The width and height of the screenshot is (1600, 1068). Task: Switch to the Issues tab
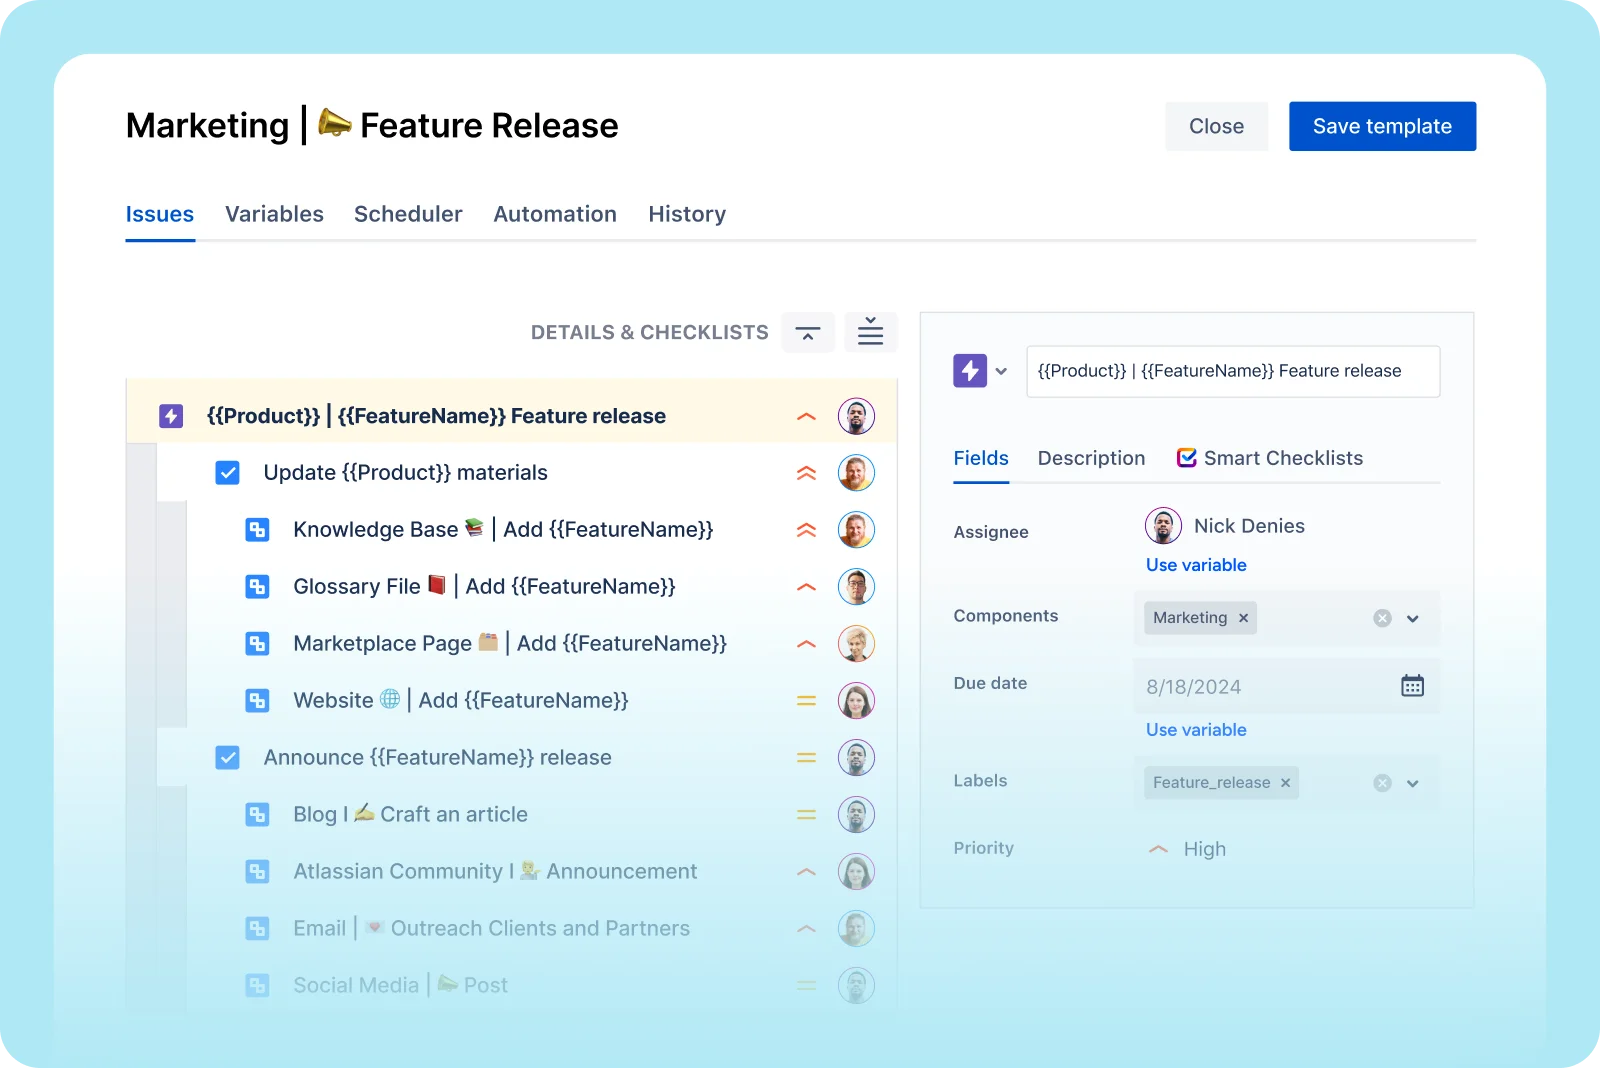click(x=160, y=214)
